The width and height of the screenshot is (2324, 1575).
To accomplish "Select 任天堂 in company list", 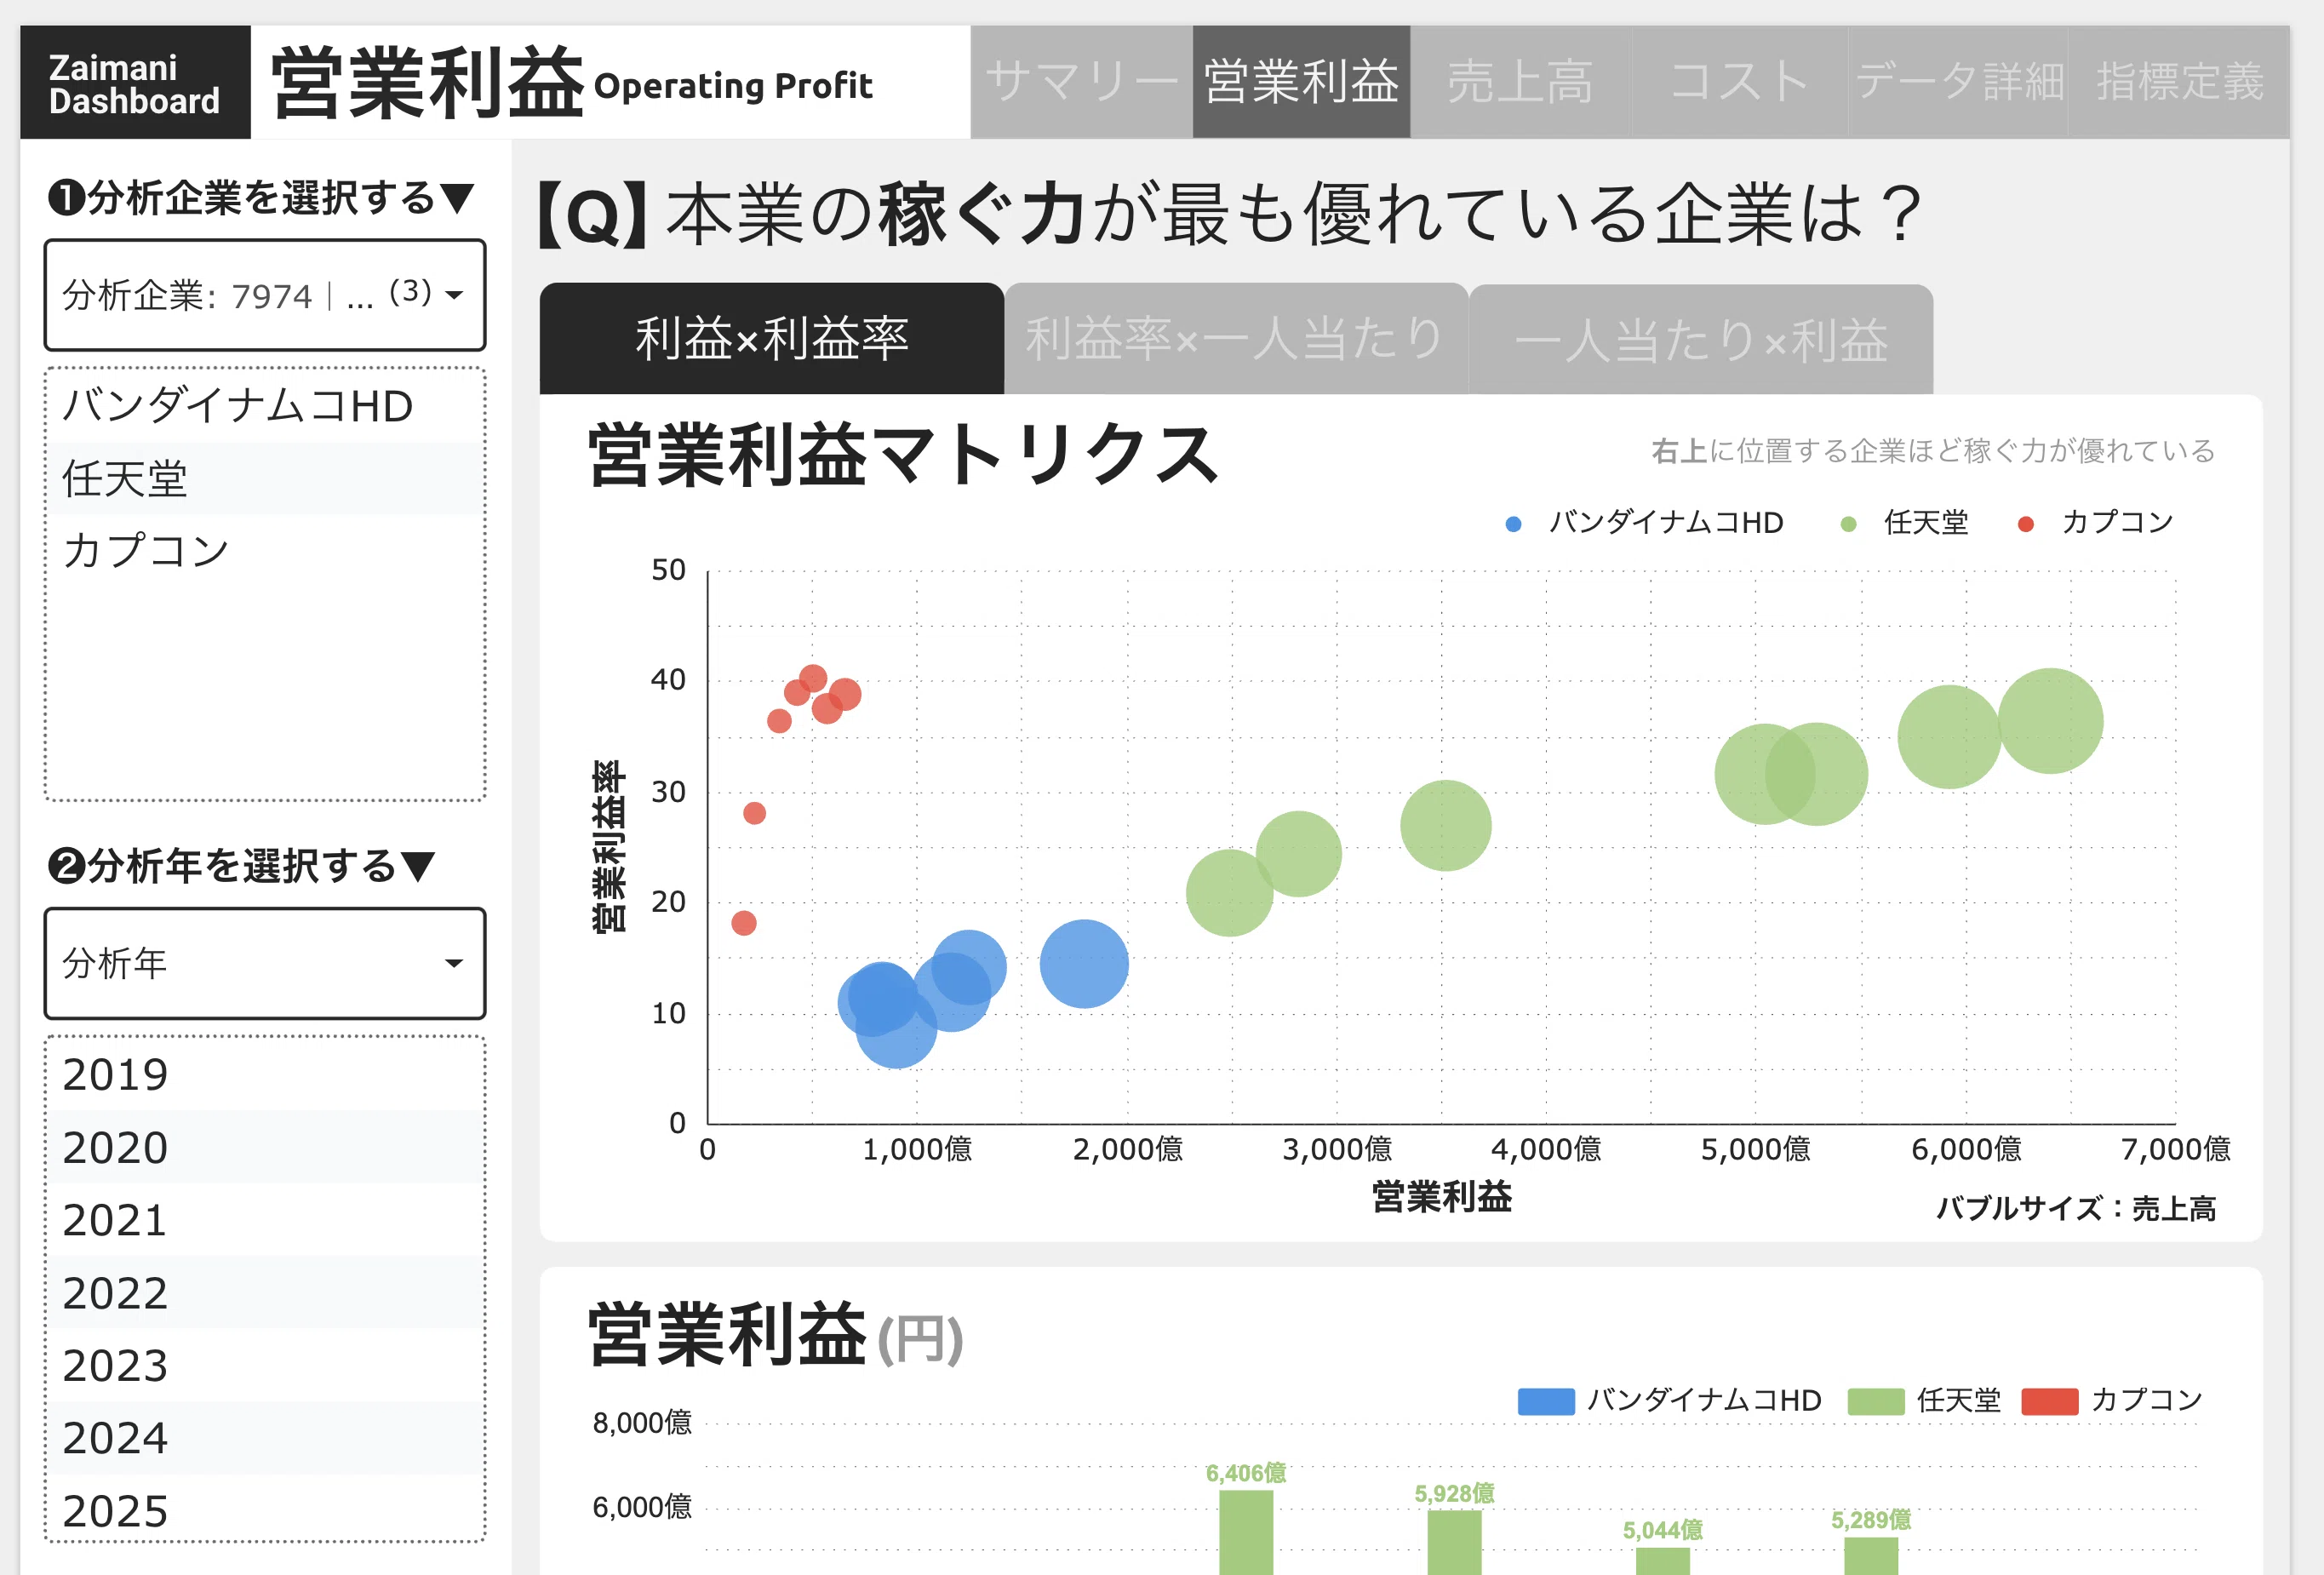I will coord(265,478).
